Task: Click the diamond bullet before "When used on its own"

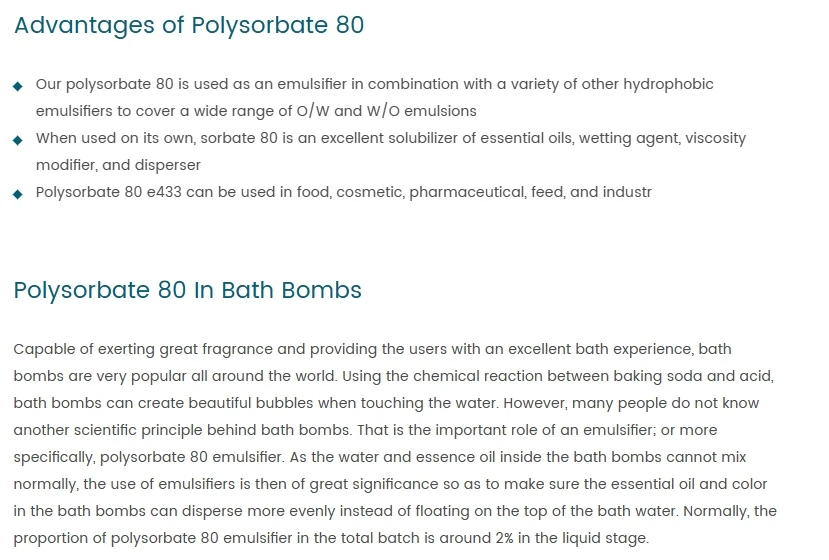Action: click(18, 140)
